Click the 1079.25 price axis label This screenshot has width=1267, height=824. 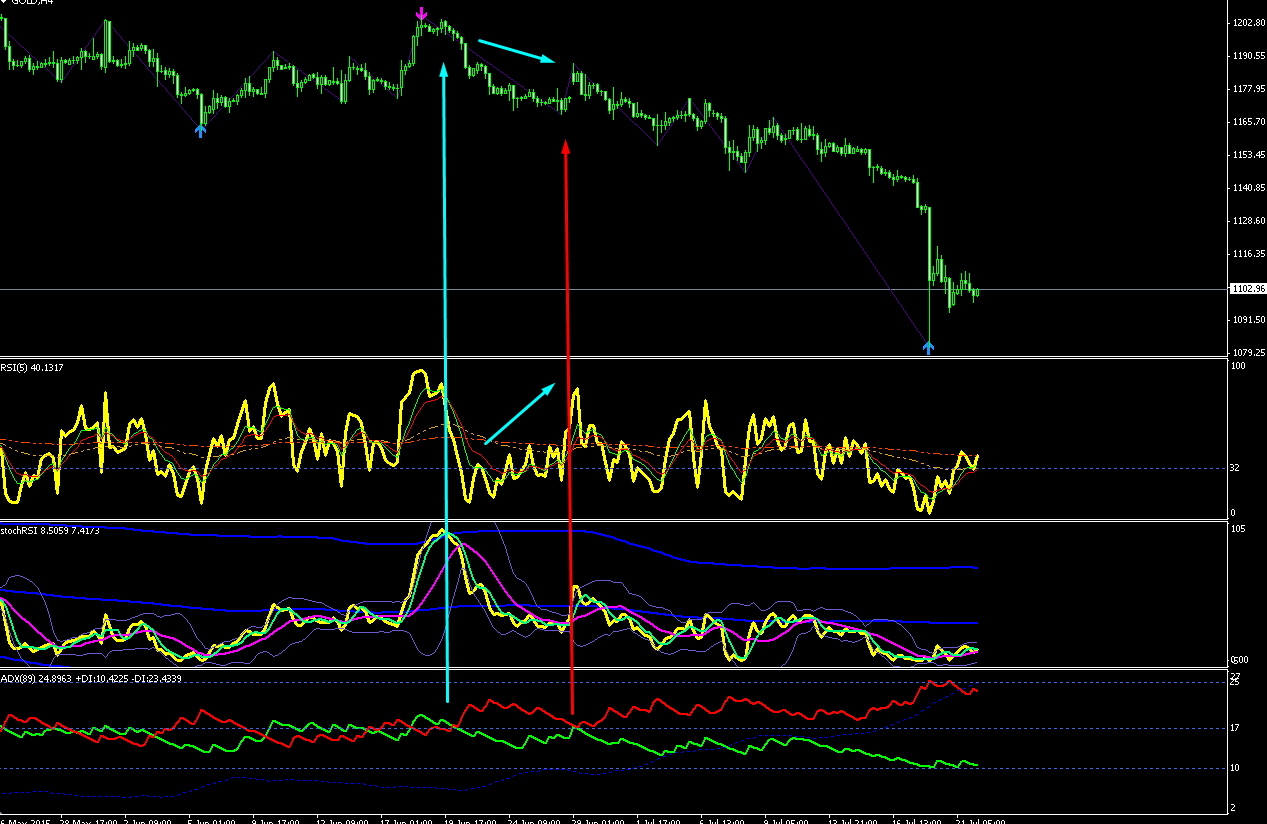coord(1250,353)
